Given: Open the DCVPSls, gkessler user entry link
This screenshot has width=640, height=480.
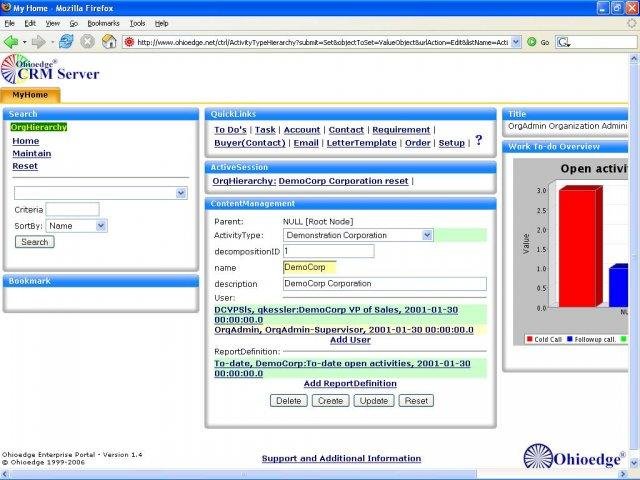Looking at the screenshot, I should point(336,315).
